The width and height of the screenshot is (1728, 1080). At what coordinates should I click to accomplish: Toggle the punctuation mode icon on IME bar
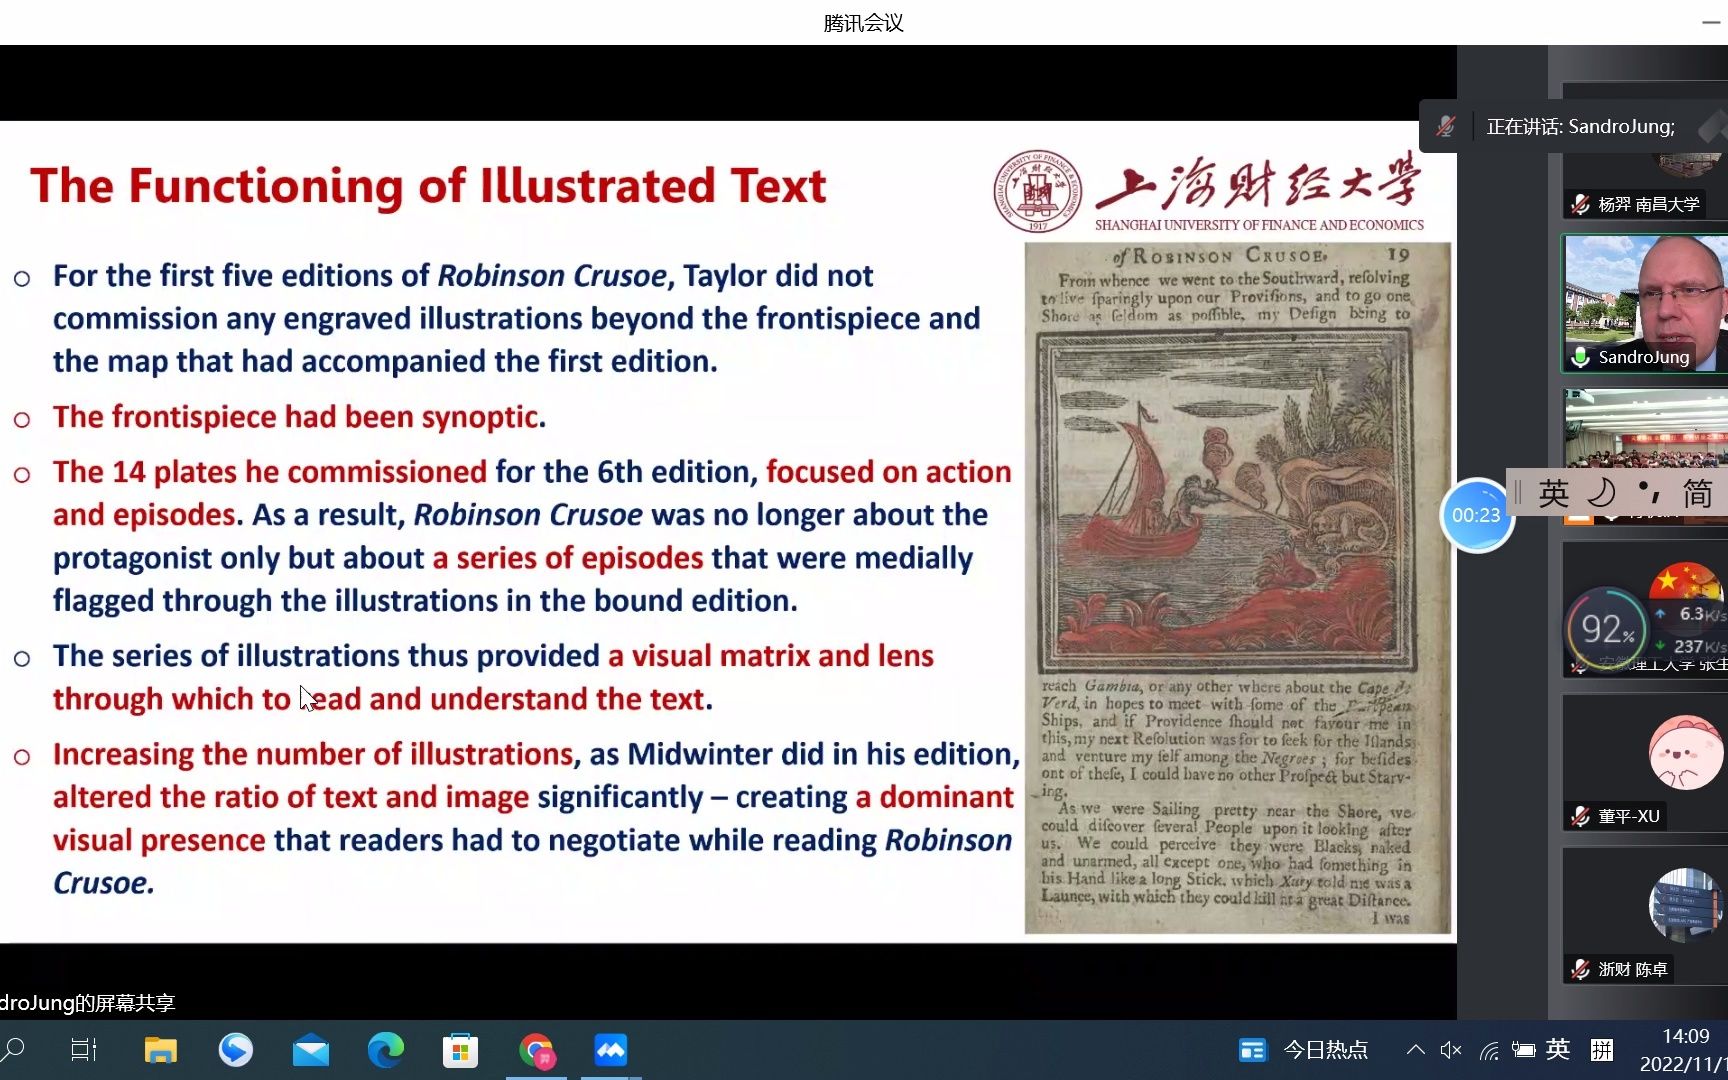1649,491
